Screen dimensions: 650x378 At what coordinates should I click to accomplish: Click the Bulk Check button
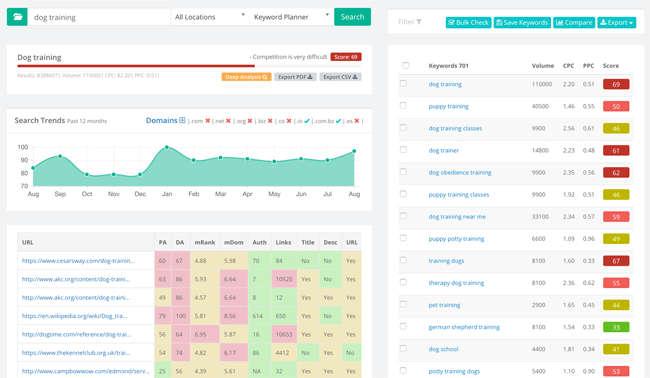(468, 22)
